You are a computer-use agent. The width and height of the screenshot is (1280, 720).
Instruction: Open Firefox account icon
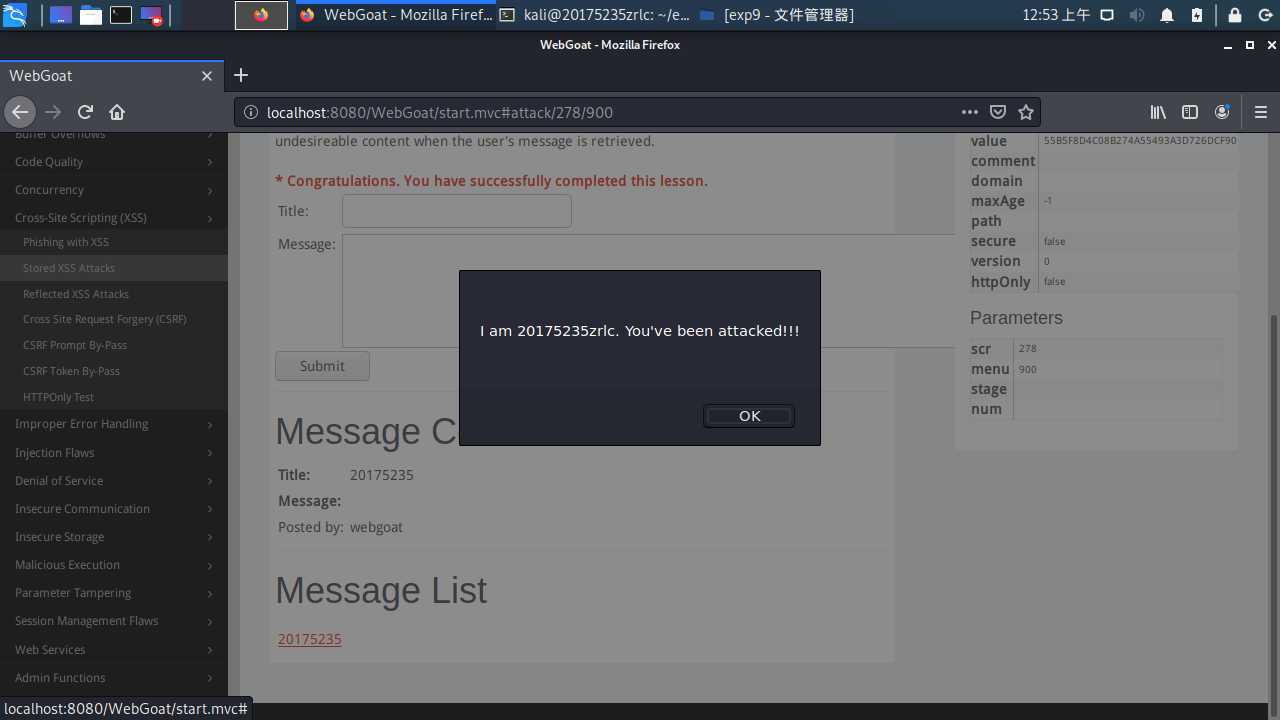pyautogui.click(x=1222, y=113)
